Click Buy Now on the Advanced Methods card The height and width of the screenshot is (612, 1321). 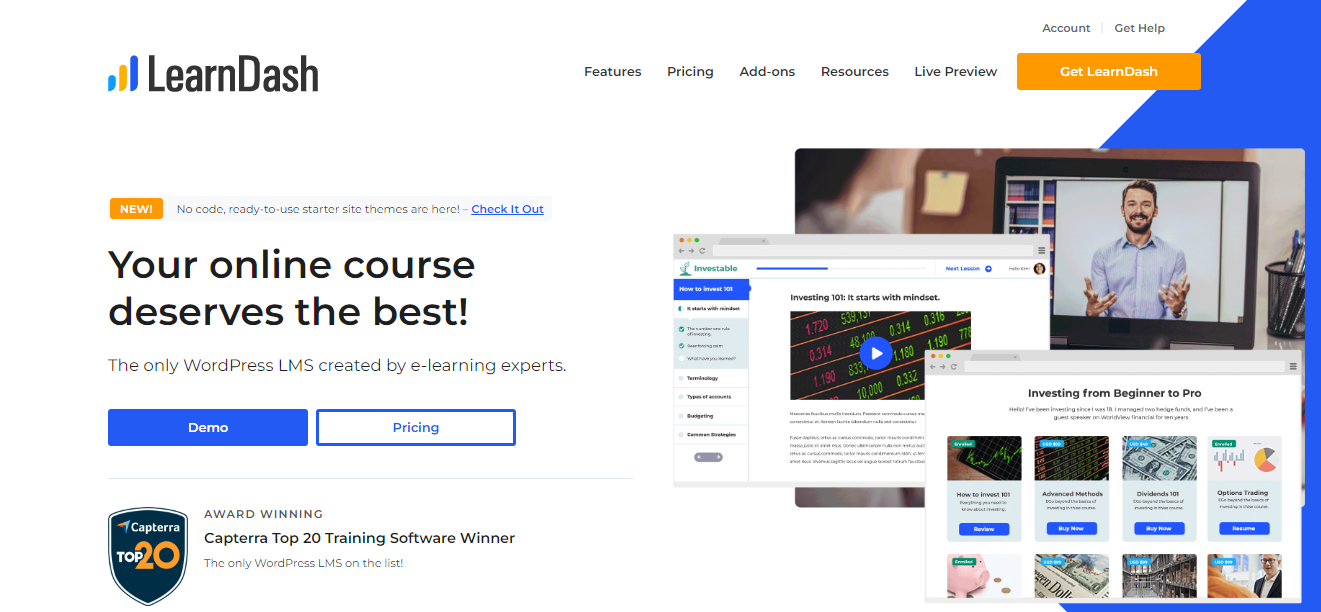point(1071,528)
